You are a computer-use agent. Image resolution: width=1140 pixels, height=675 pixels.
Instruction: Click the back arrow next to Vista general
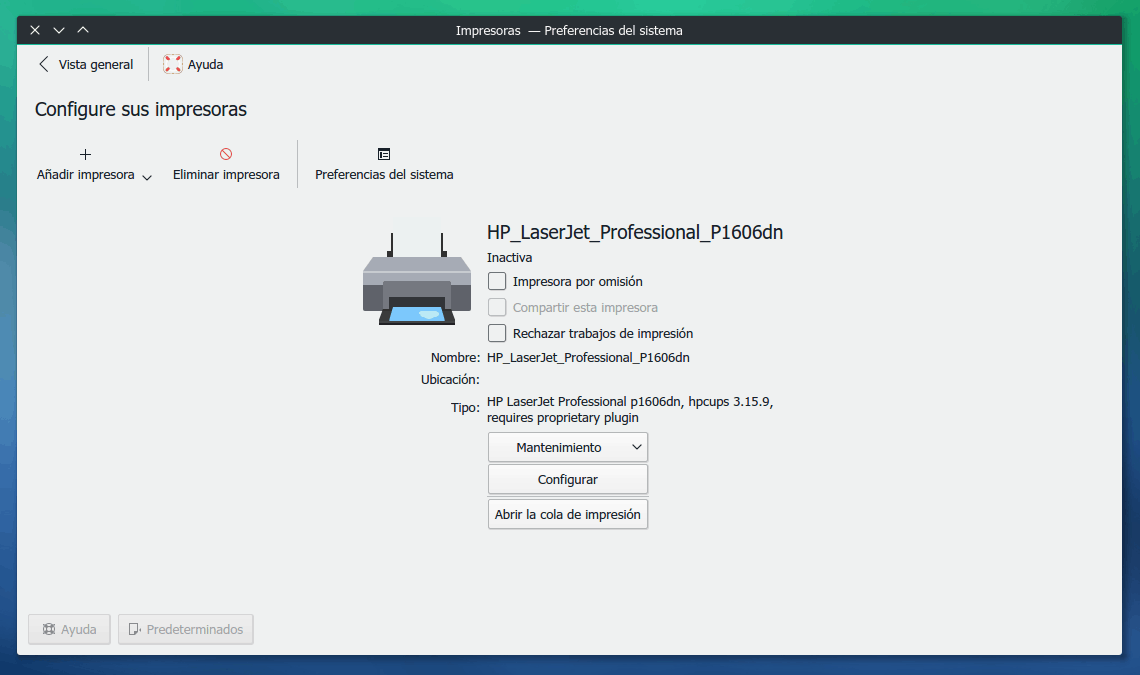pyautogui.click(x=42, y=63)
